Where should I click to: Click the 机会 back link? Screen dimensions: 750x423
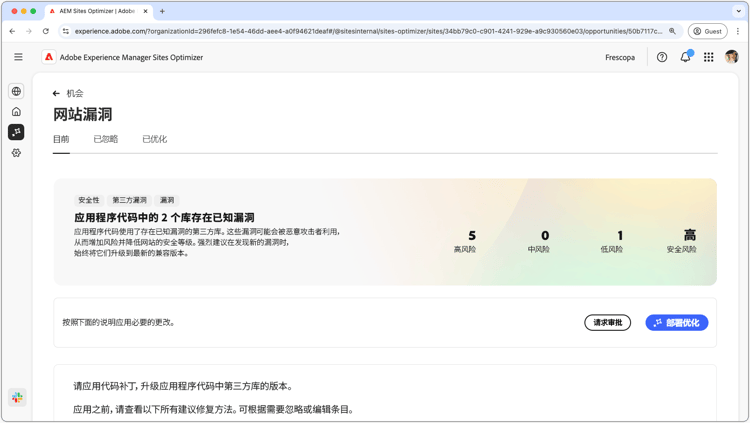[75, 93]
